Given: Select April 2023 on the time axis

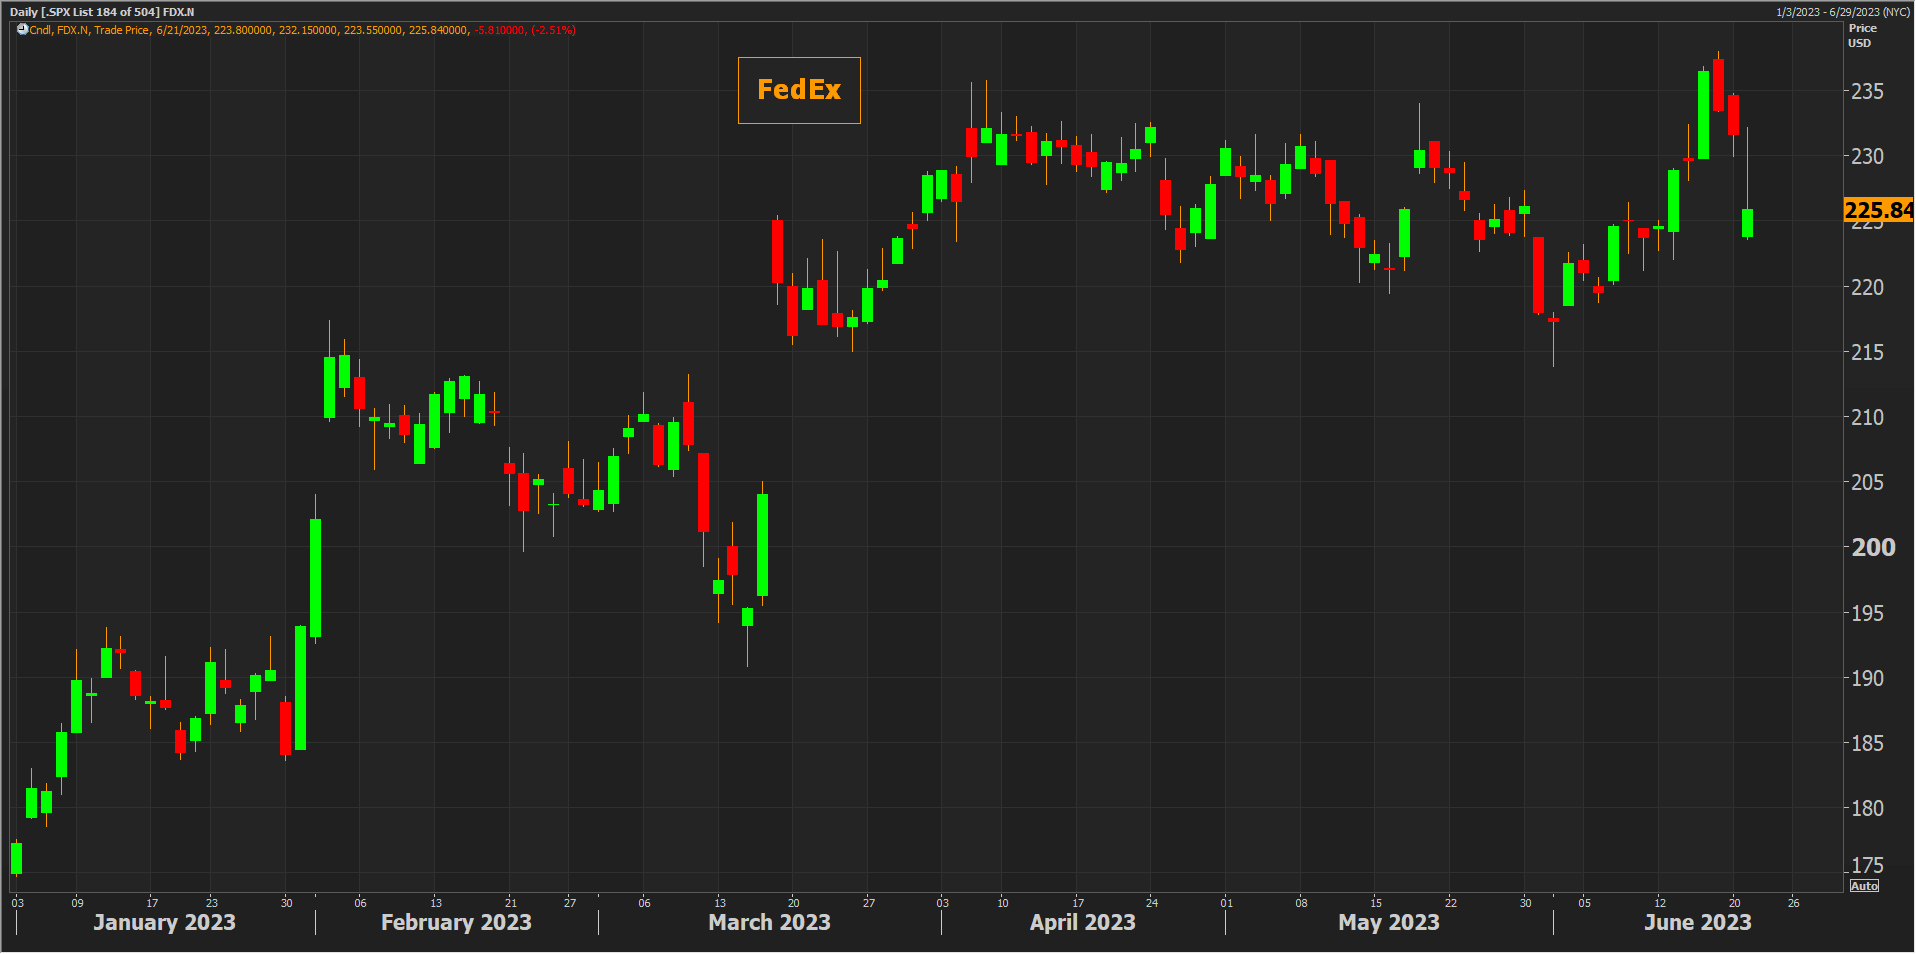Looking at the screenshot, I should point(1082,922).
